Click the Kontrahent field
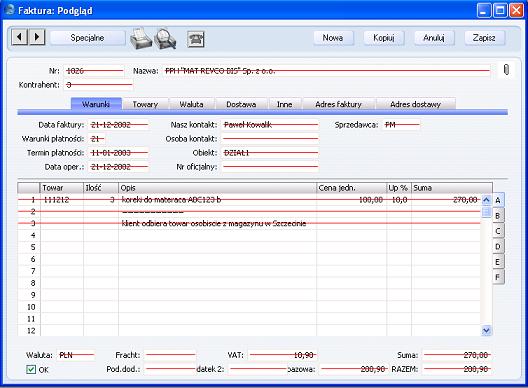The image size is (528, 388). click(x=98, y=85)
